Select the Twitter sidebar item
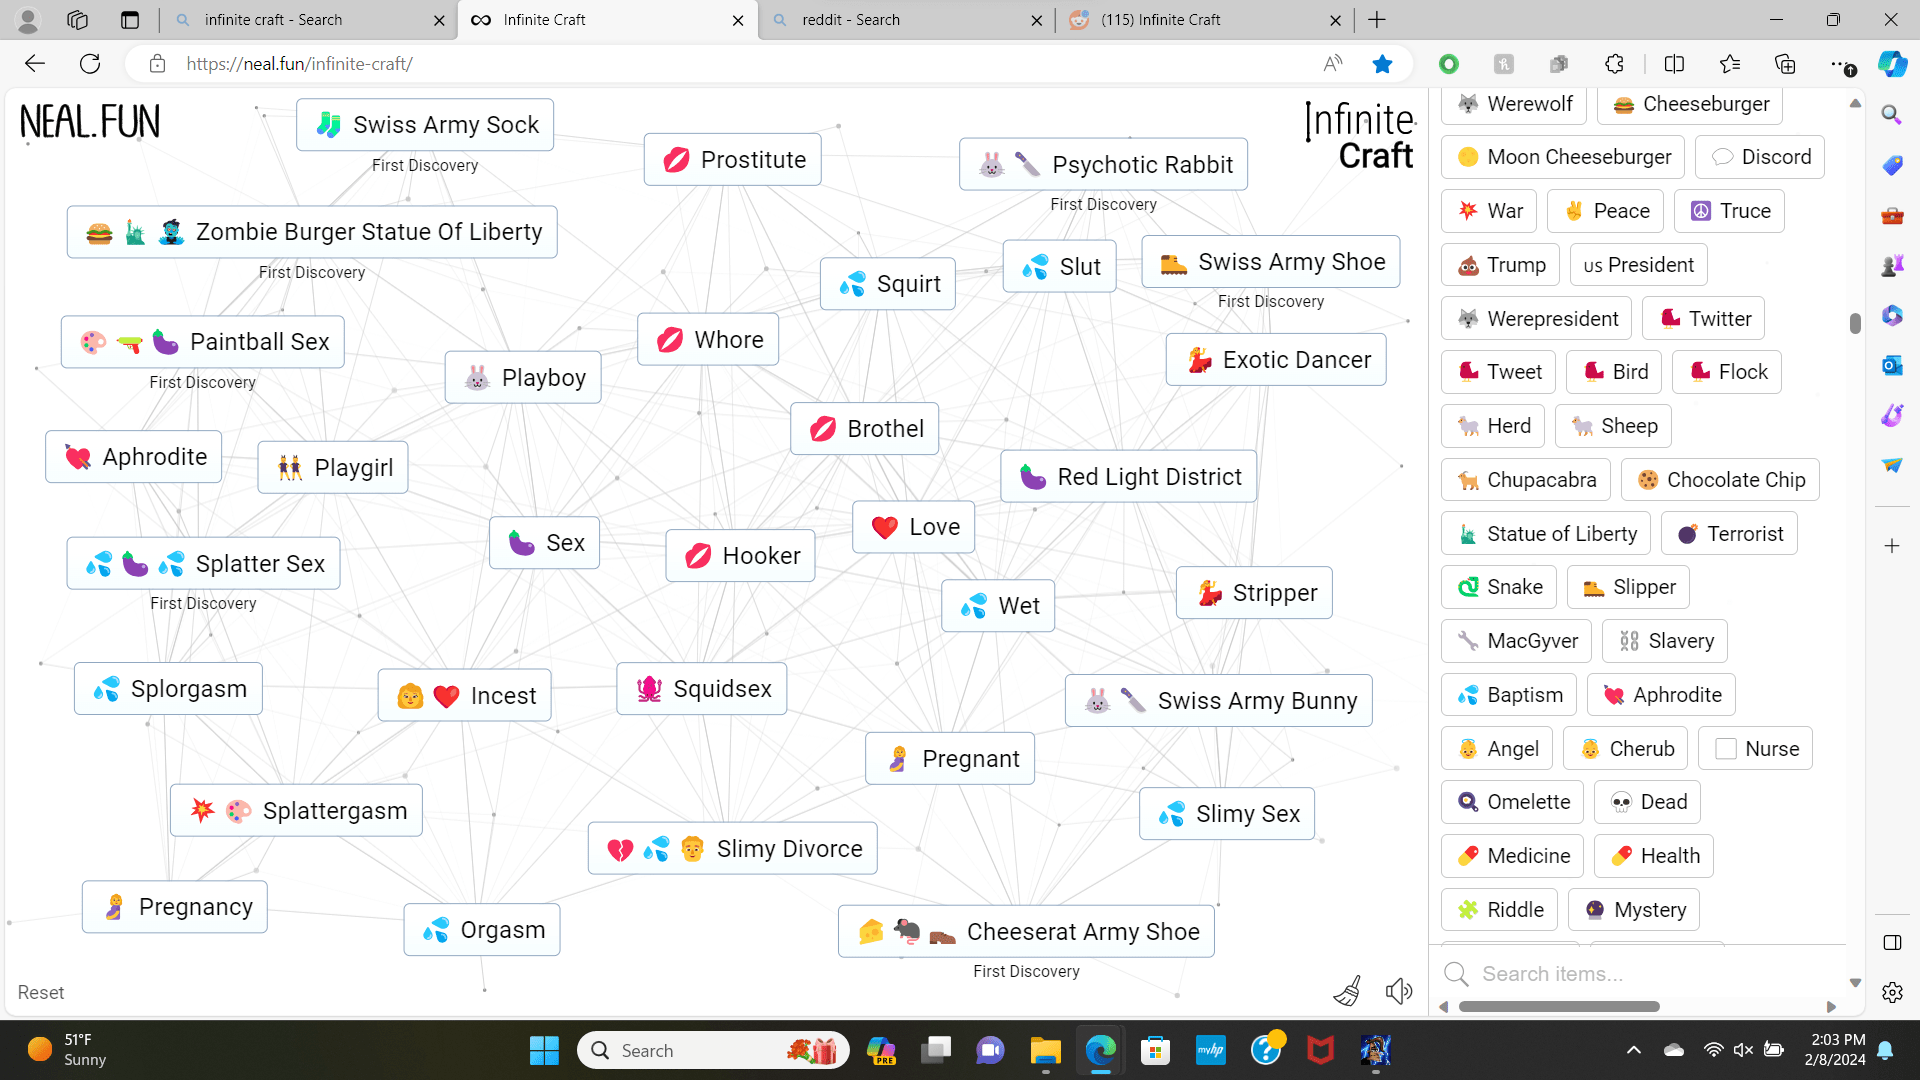This screenshot has height=1080, width=1920. coord(1704,318)
